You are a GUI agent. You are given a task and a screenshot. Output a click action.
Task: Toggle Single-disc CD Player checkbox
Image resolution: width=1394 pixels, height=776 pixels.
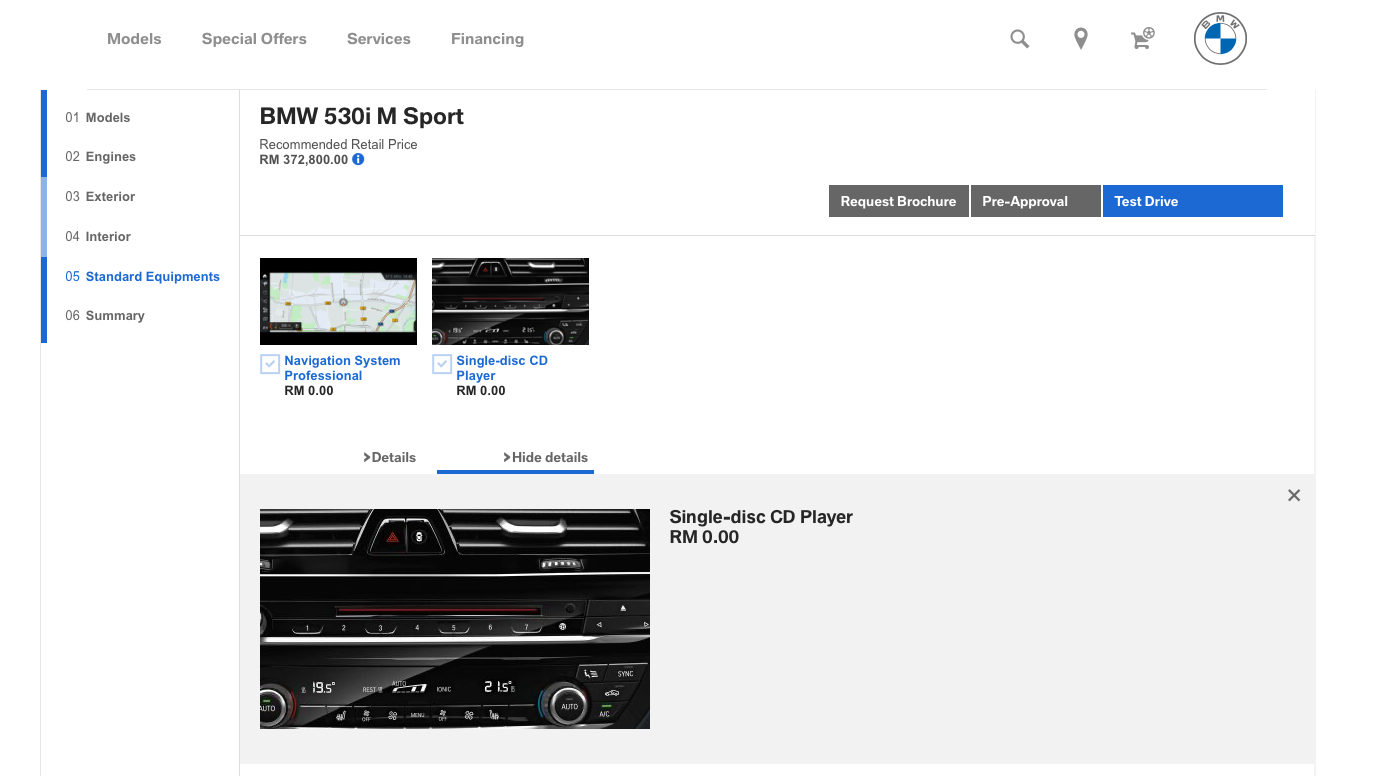tap(441, 364)
